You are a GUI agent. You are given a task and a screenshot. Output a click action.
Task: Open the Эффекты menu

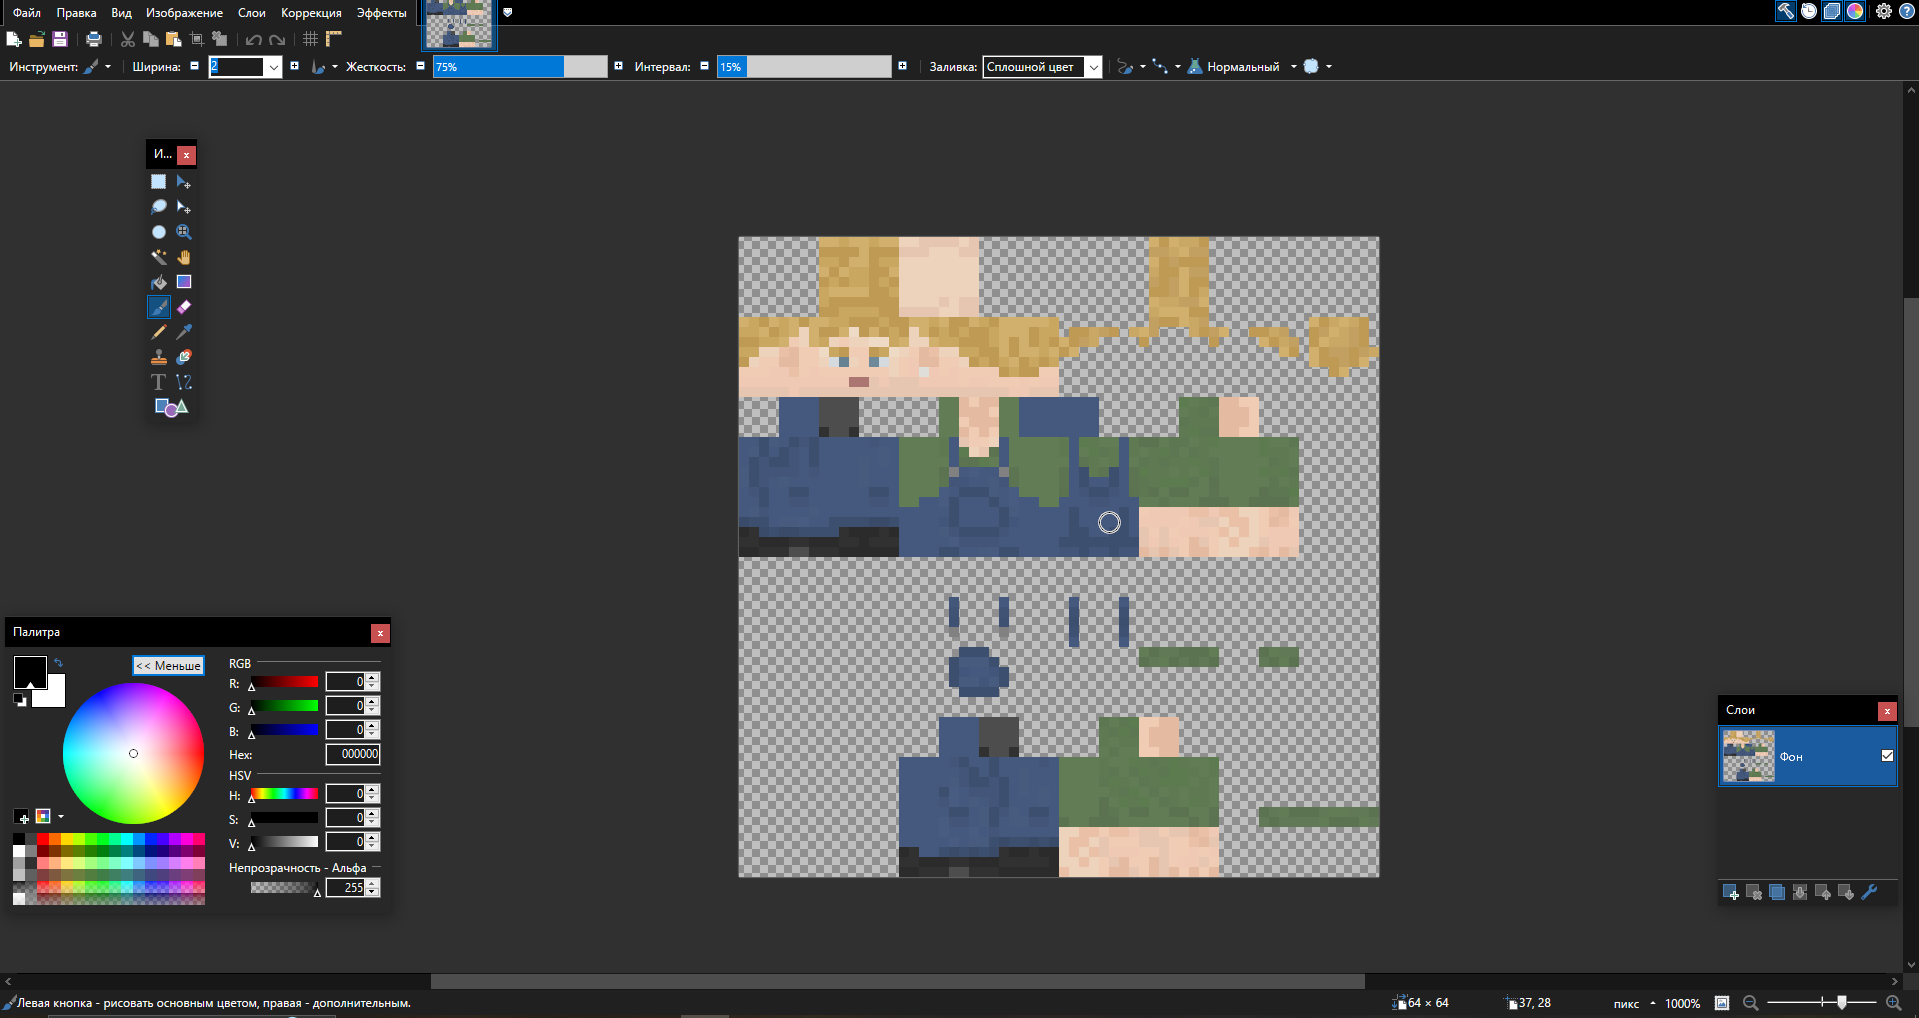382,13
